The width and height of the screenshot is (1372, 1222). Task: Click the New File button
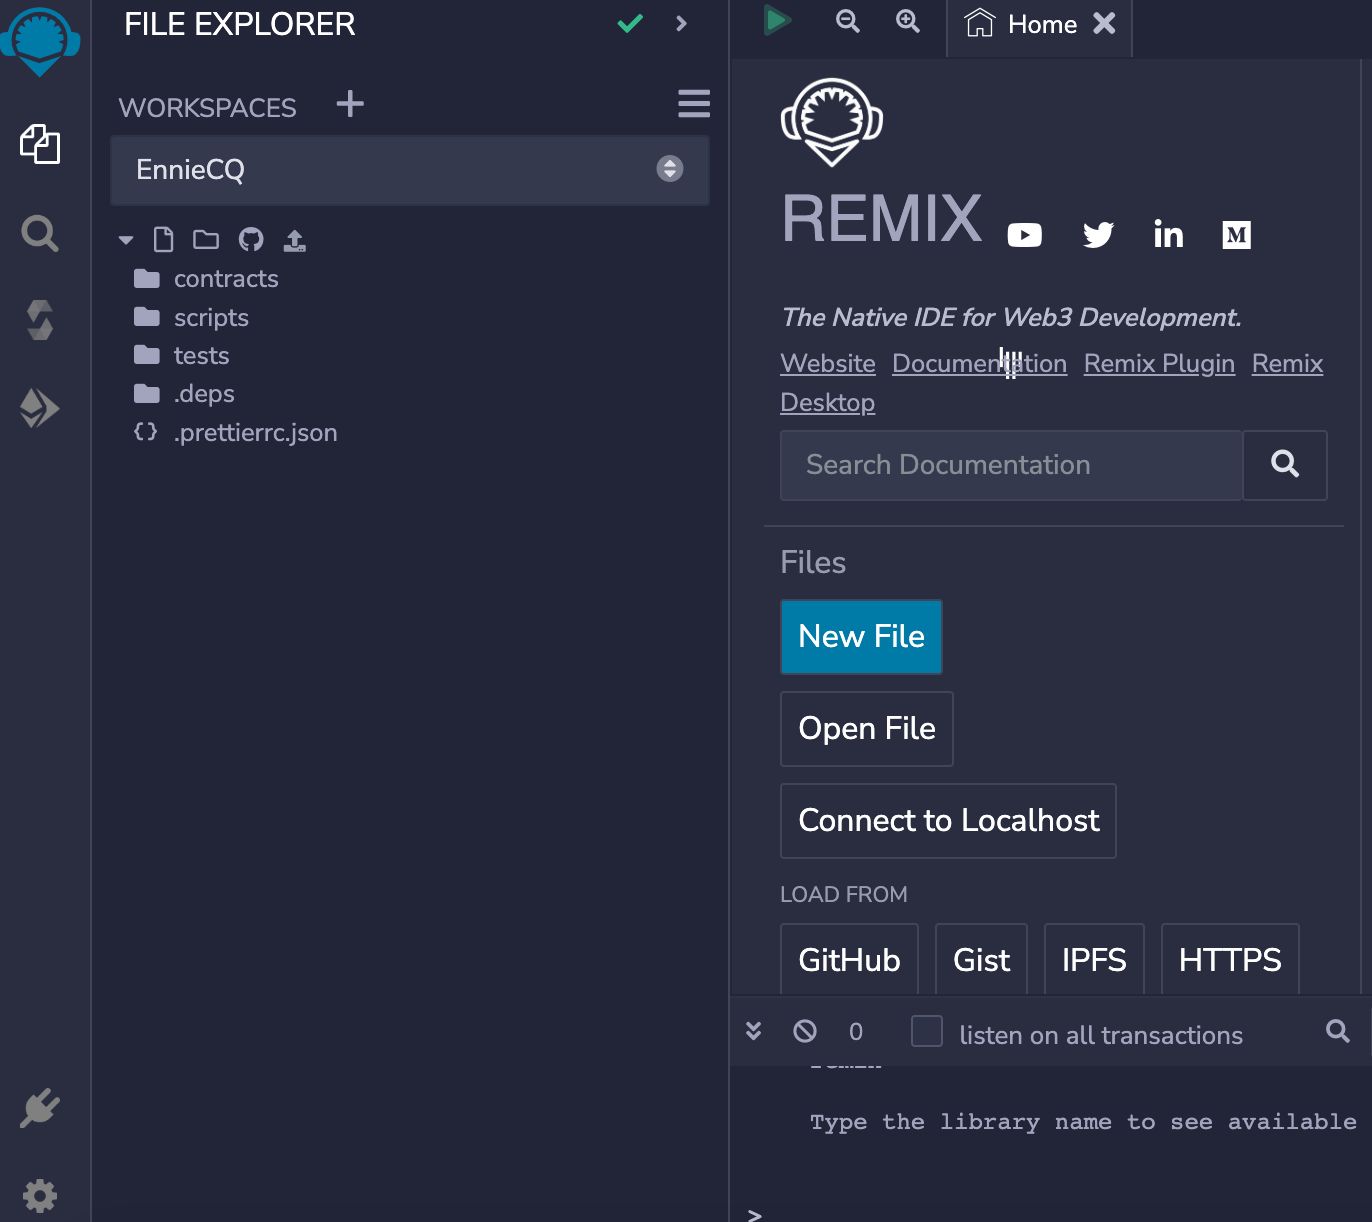pos(861,637)
